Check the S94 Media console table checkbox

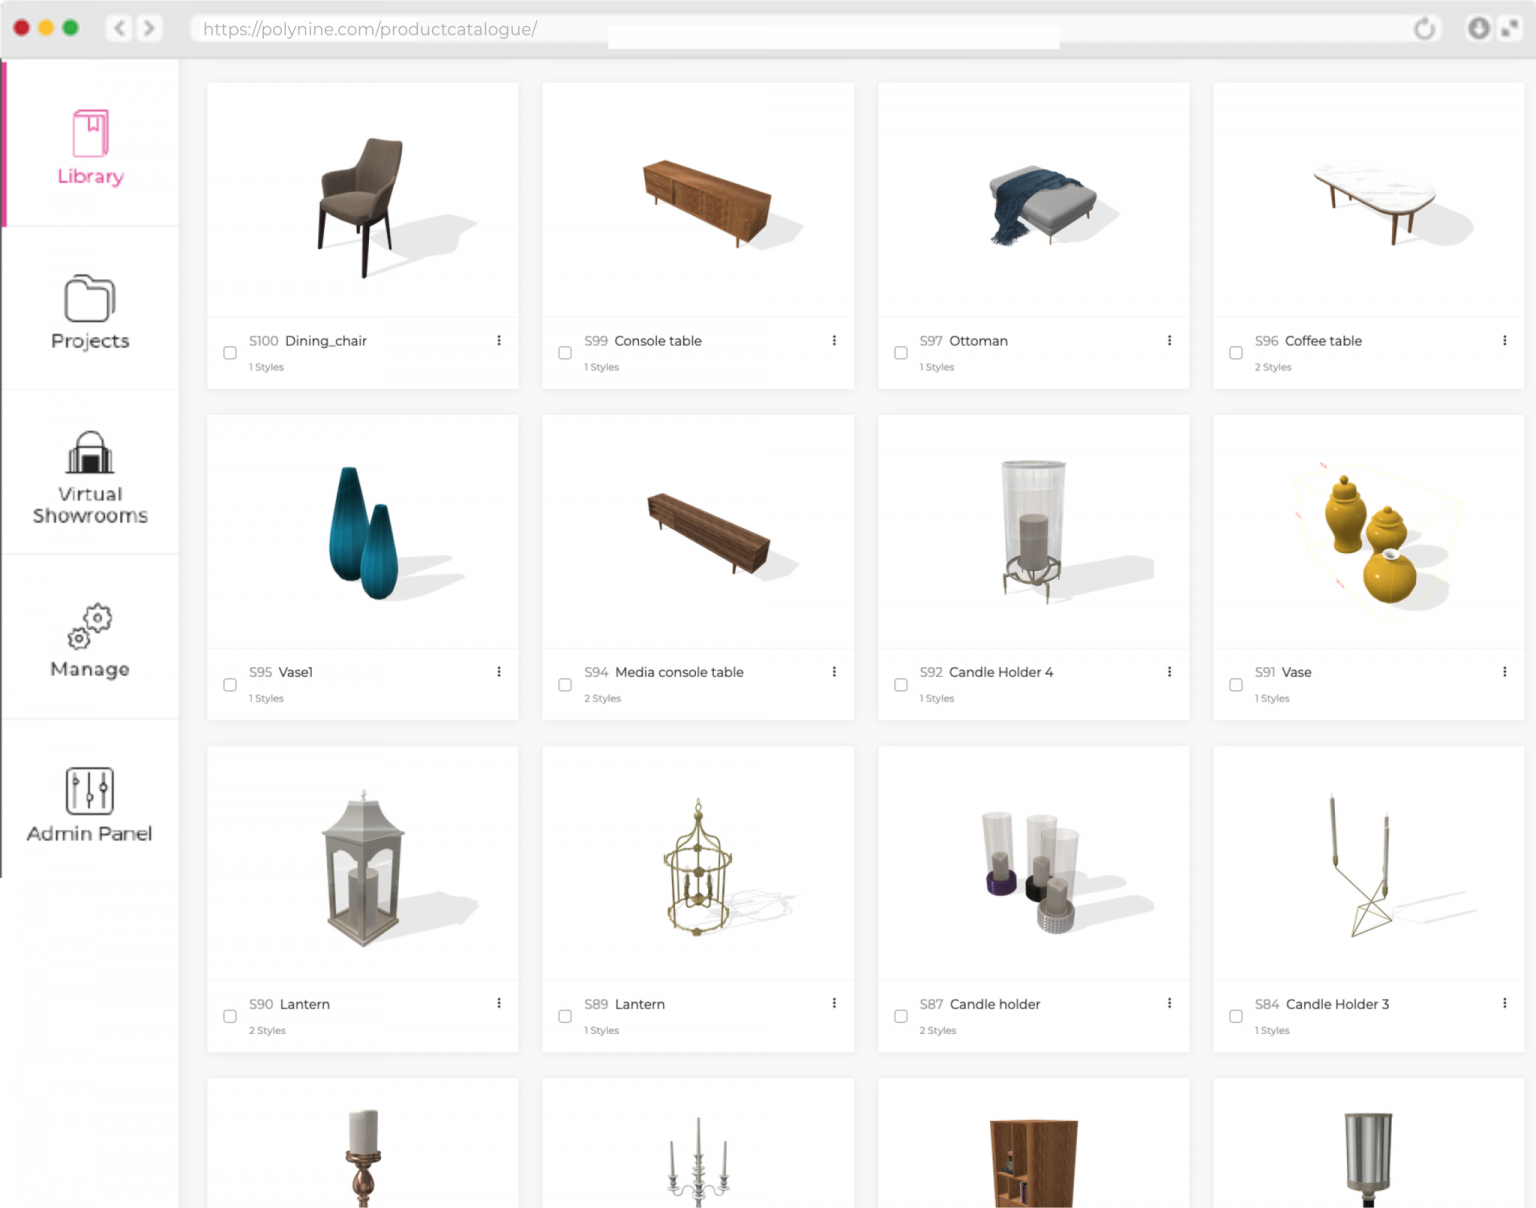point(565,685)
